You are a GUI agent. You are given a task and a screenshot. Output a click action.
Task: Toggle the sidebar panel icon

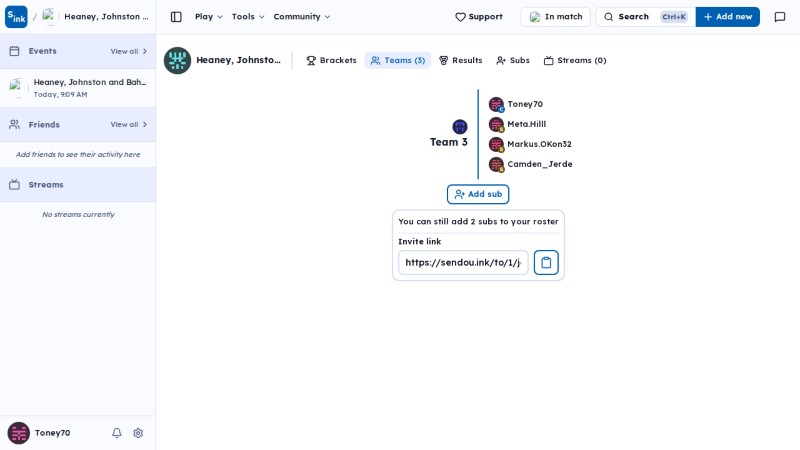[176, 17]
